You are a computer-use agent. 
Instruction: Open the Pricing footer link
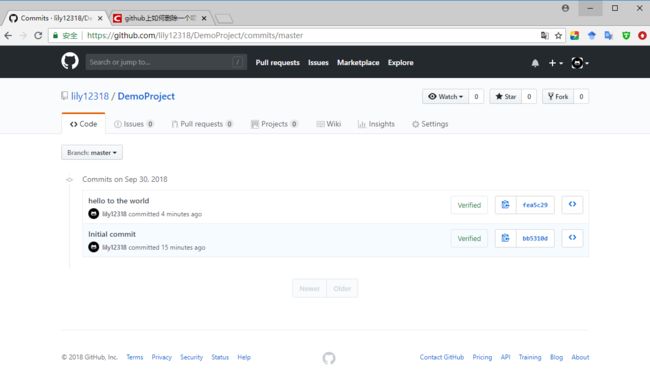point(482,357)
